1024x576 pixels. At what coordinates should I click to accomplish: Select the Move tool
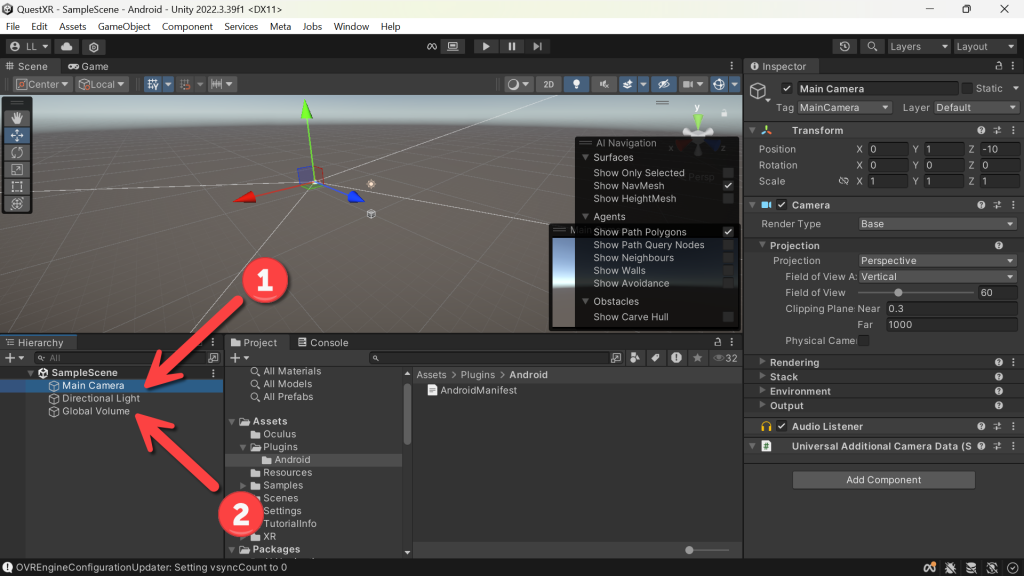17,135
